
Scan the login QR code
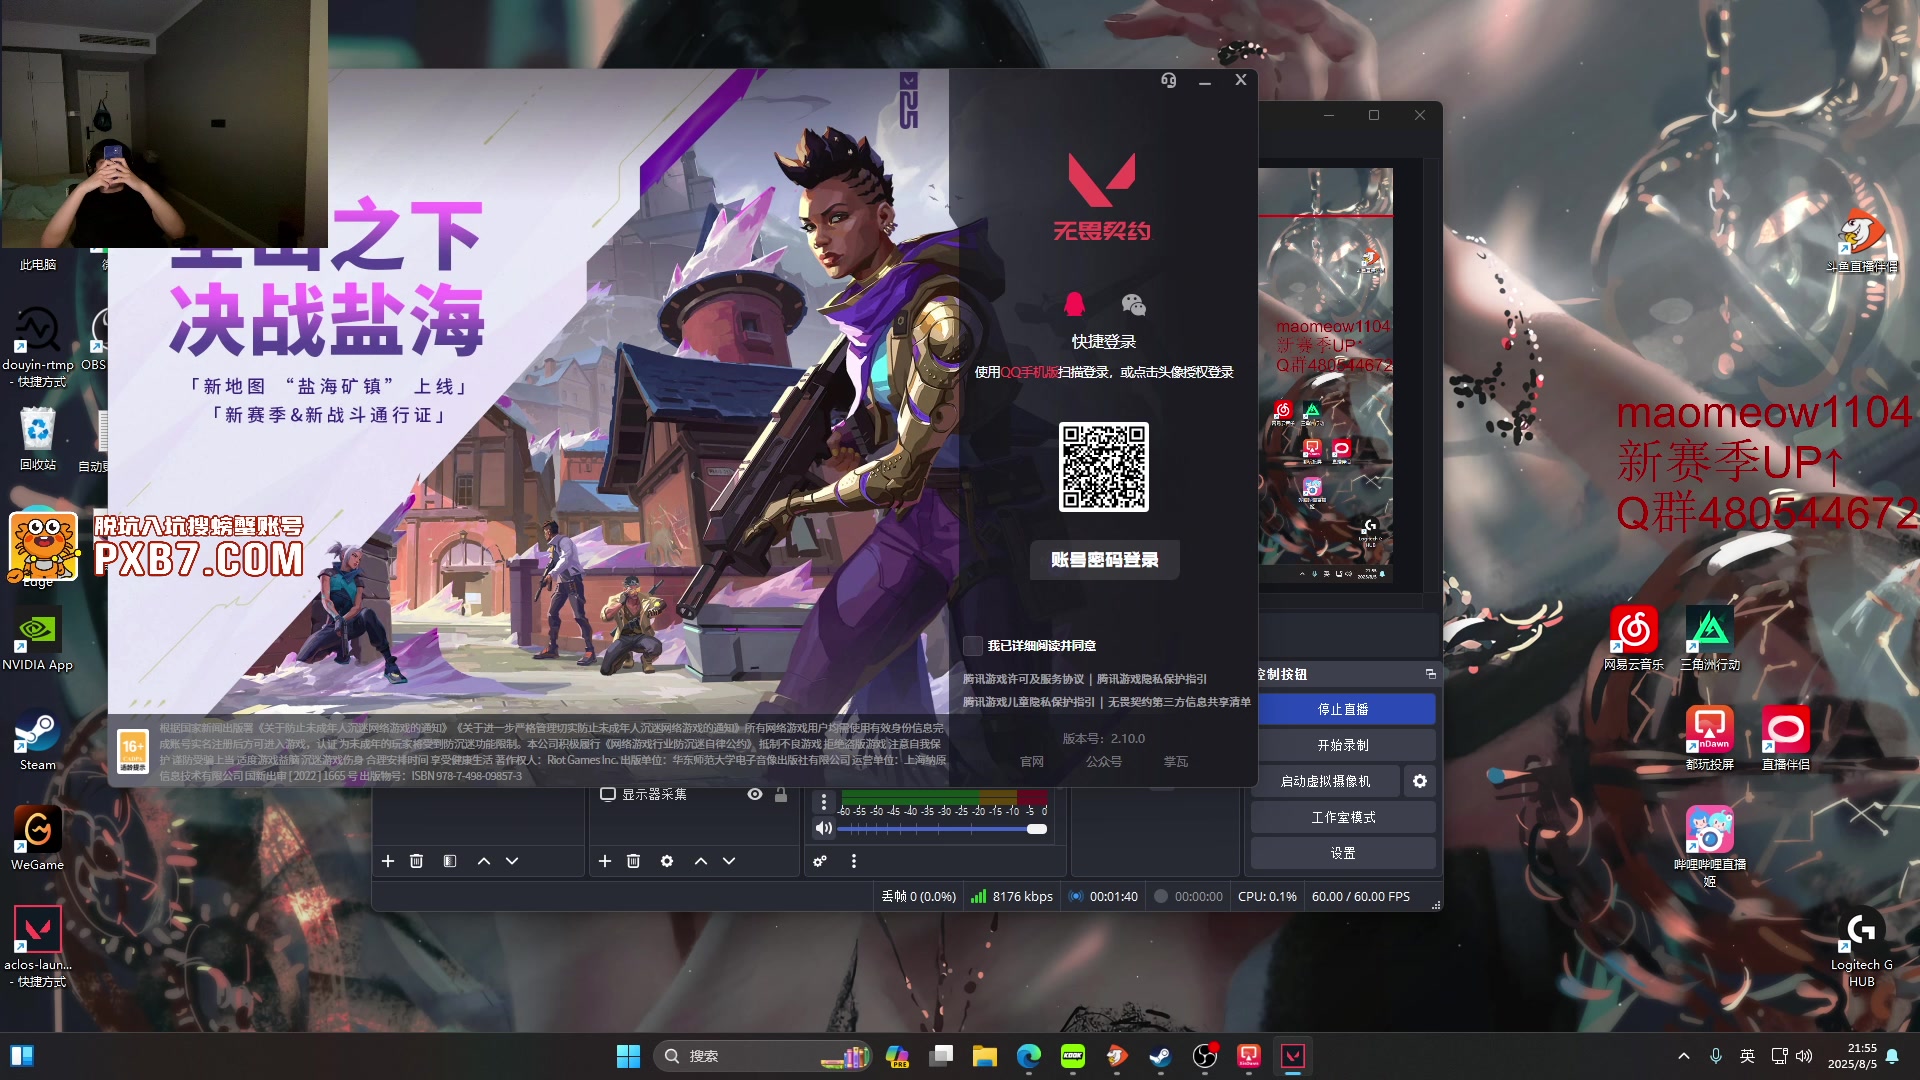coord(1104,466)
